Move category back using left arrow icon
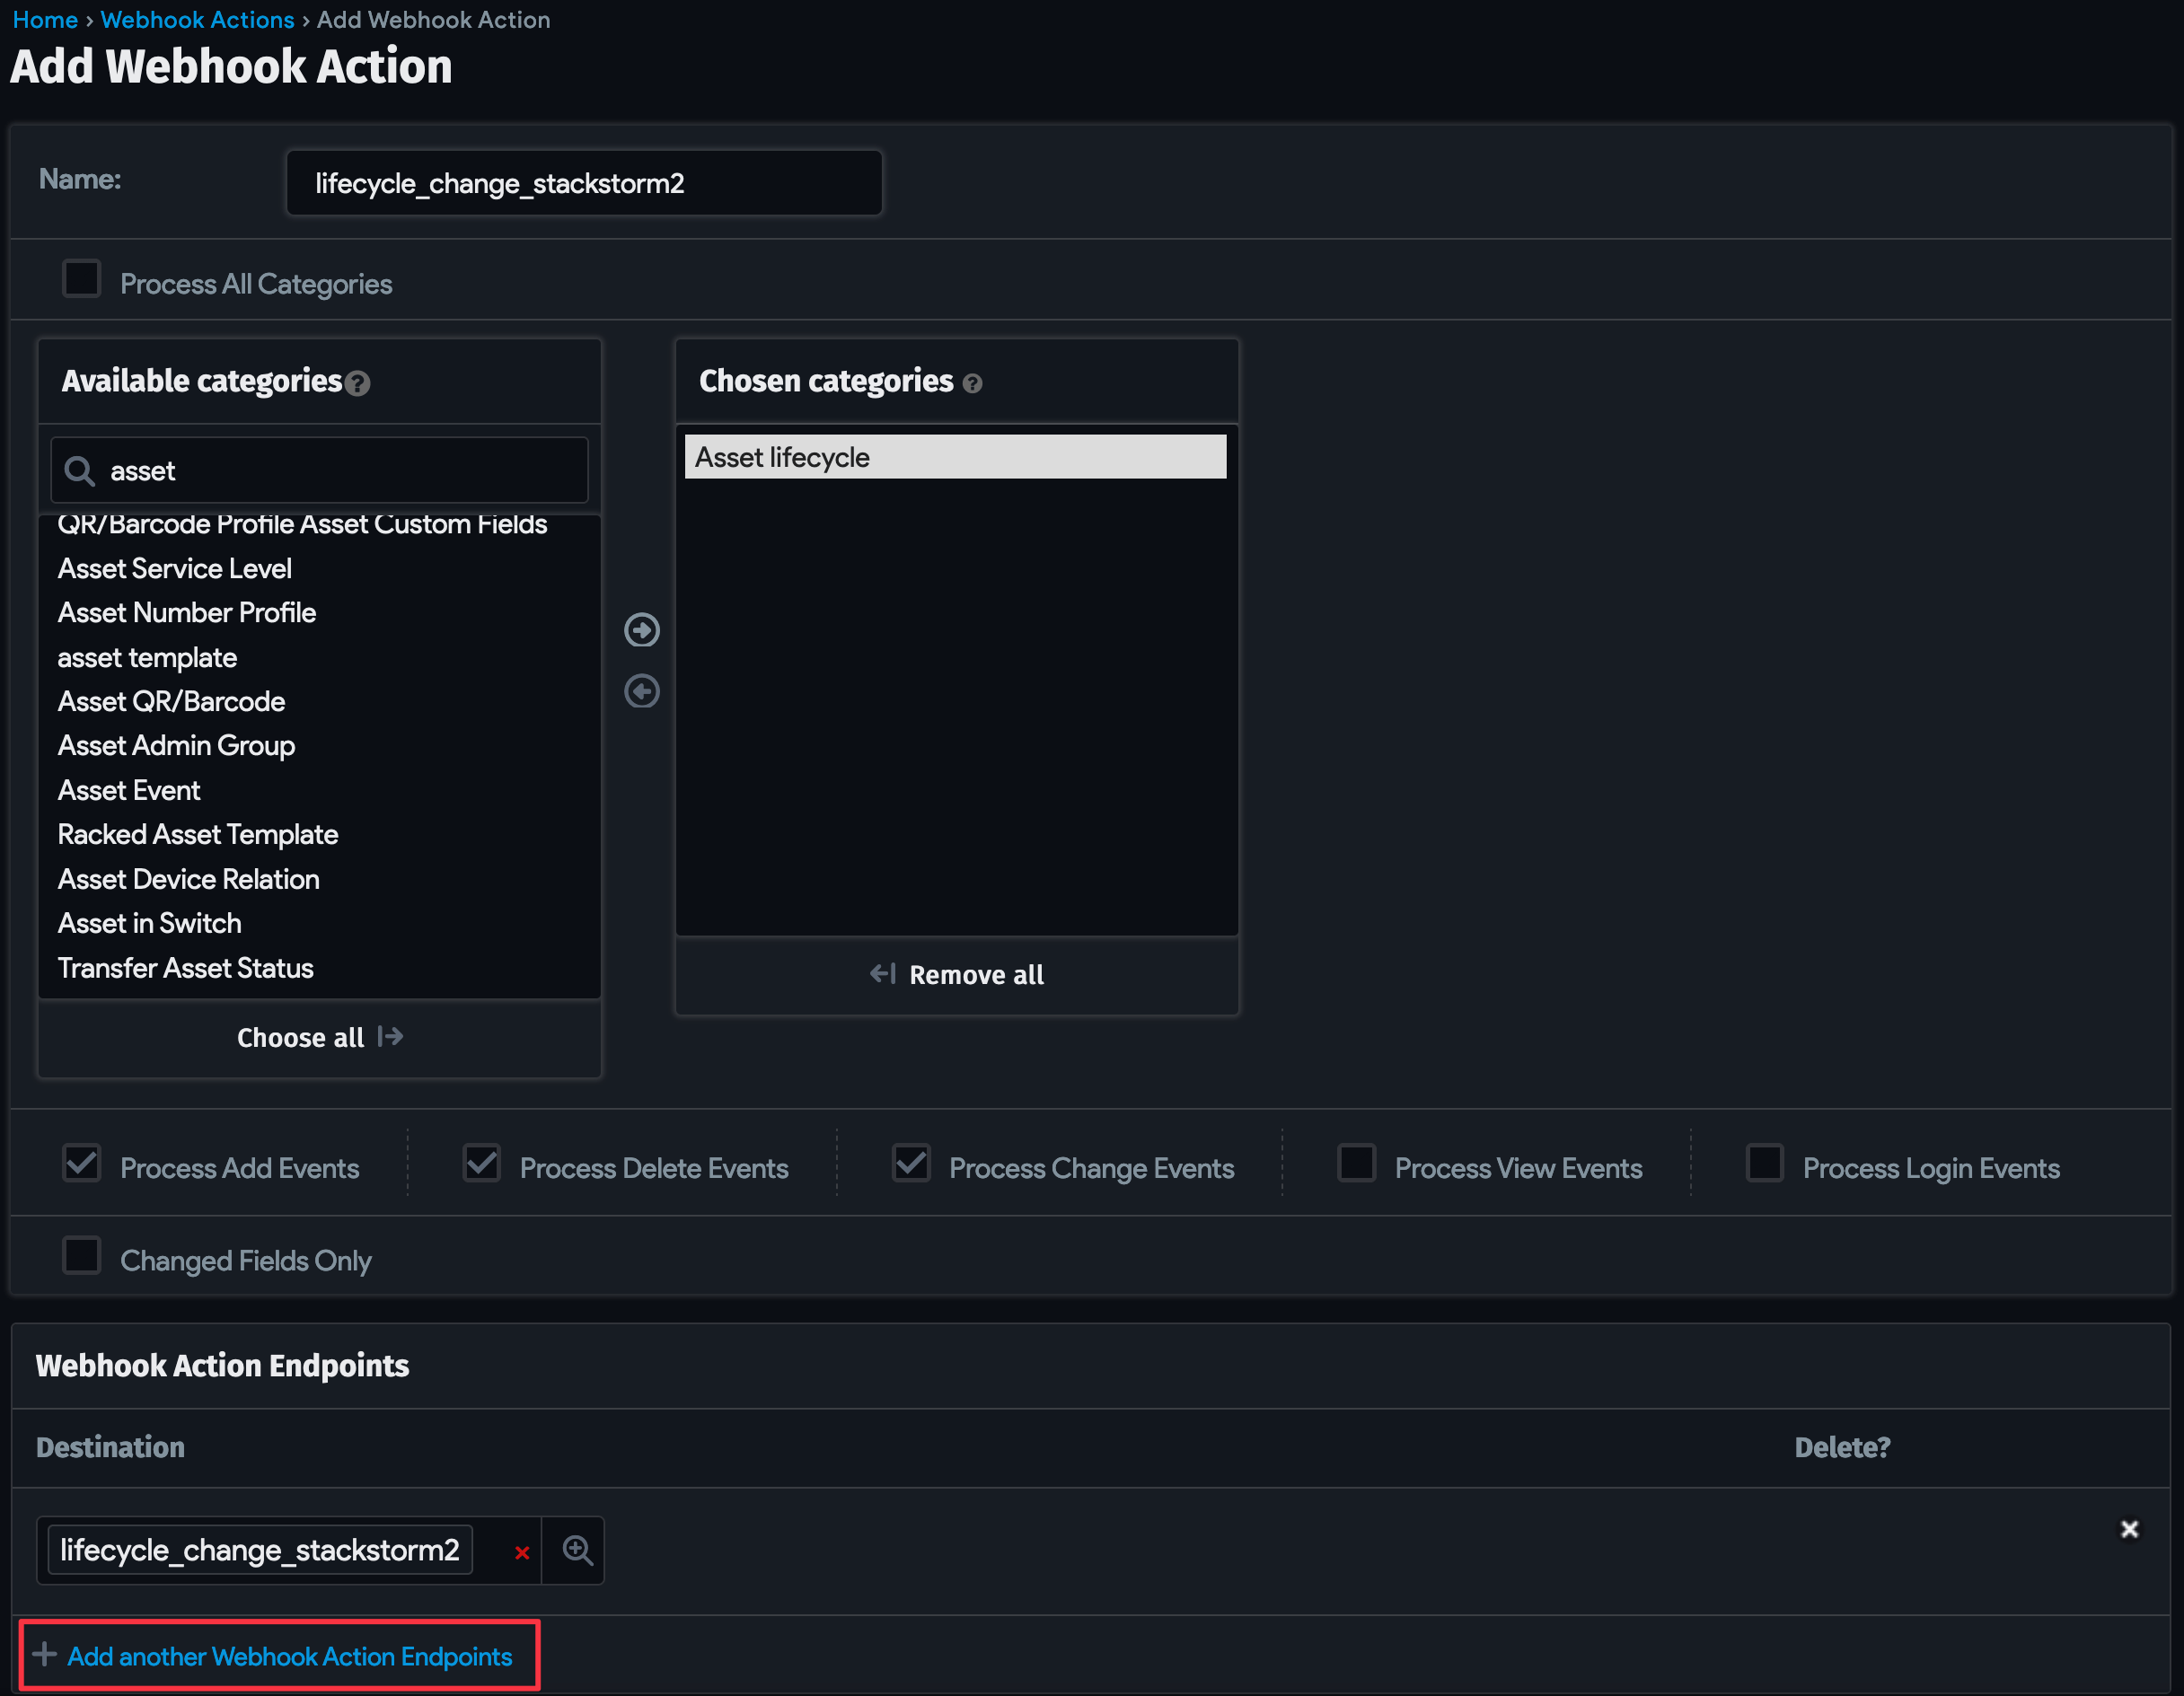The height and width of the screenshot is (1696, 2184). [641, 691]
